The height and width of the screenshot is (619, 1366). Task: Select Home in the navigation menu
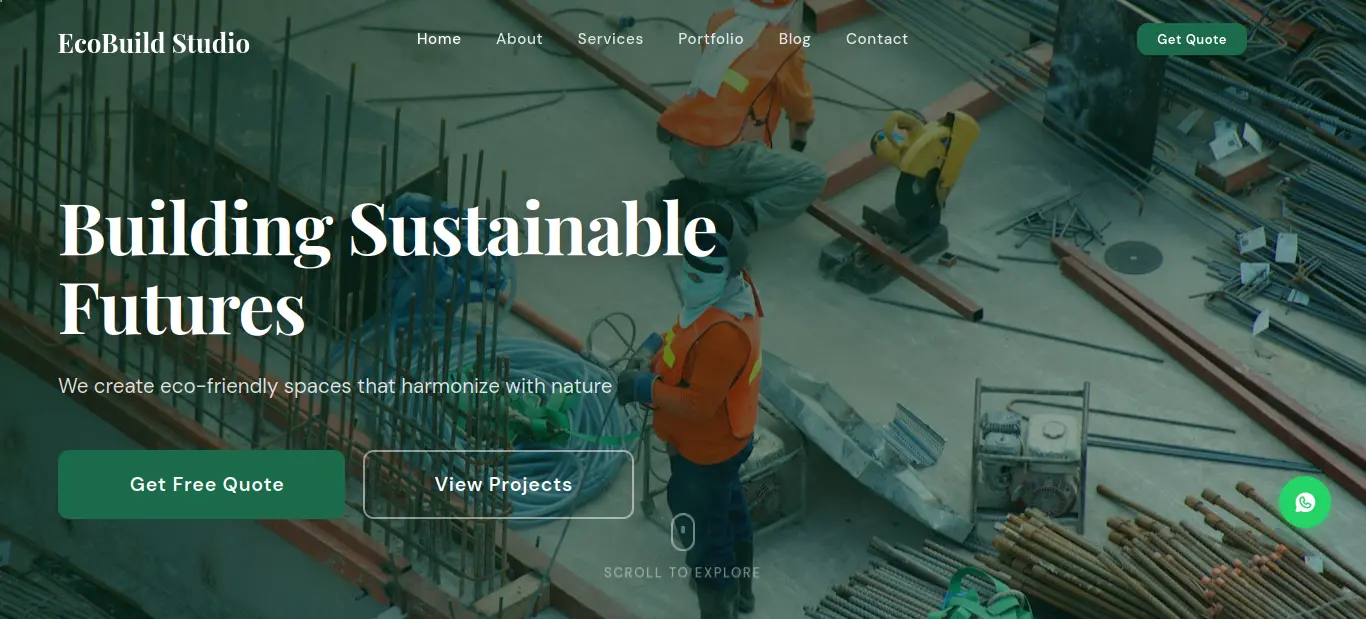point(439,39)
